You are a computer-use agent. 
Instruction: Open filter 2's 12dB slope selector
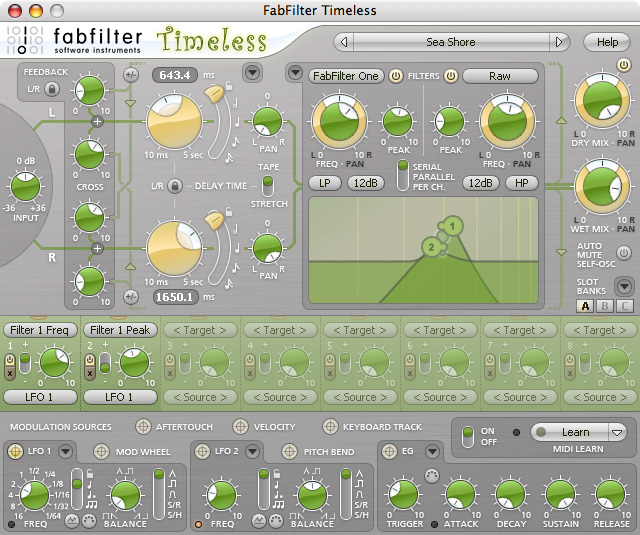(480, 183)
